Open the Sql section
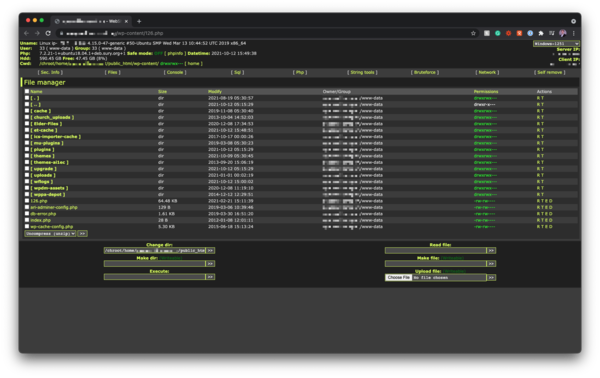The height and width of the screenshot is (378, 600). click(x=237, y=72)
